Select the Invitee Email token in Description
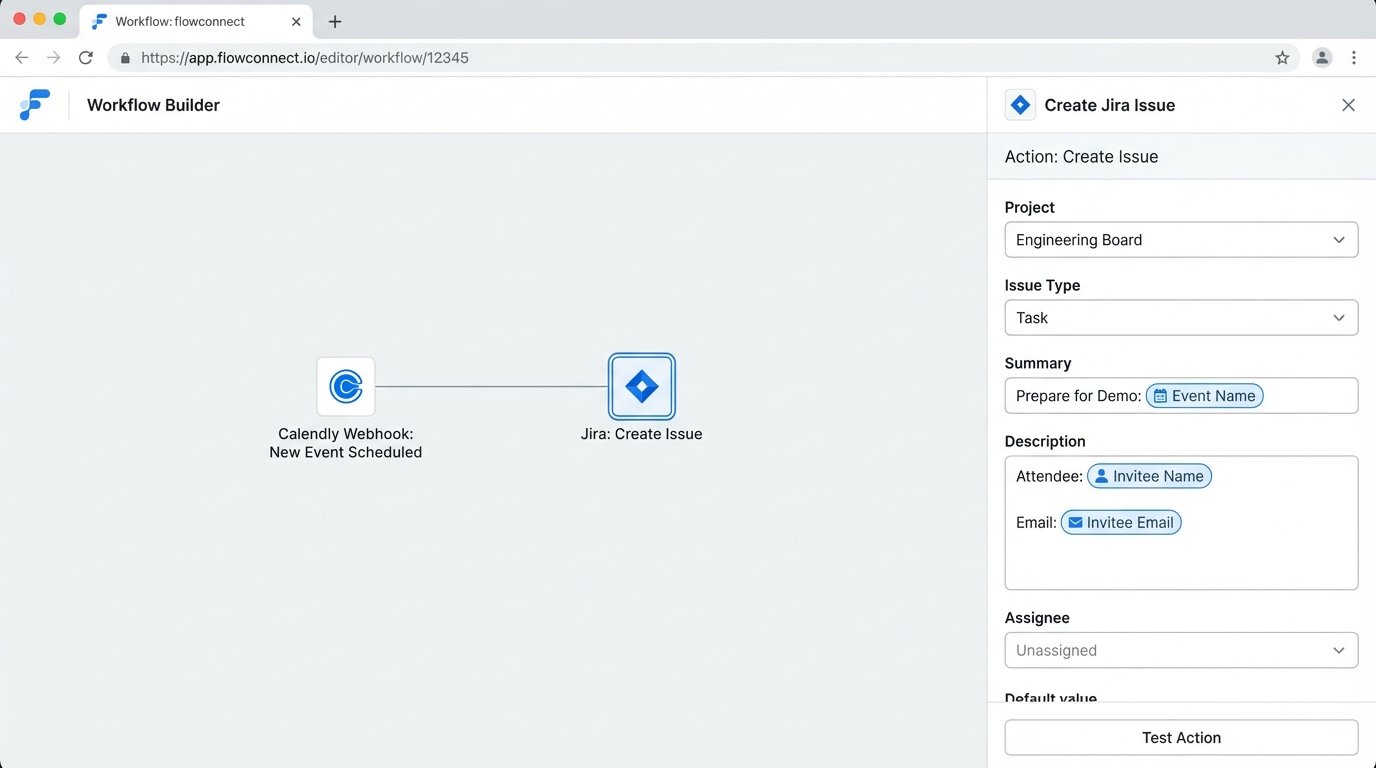1376x768 pixels. (x=1121, y=522)
